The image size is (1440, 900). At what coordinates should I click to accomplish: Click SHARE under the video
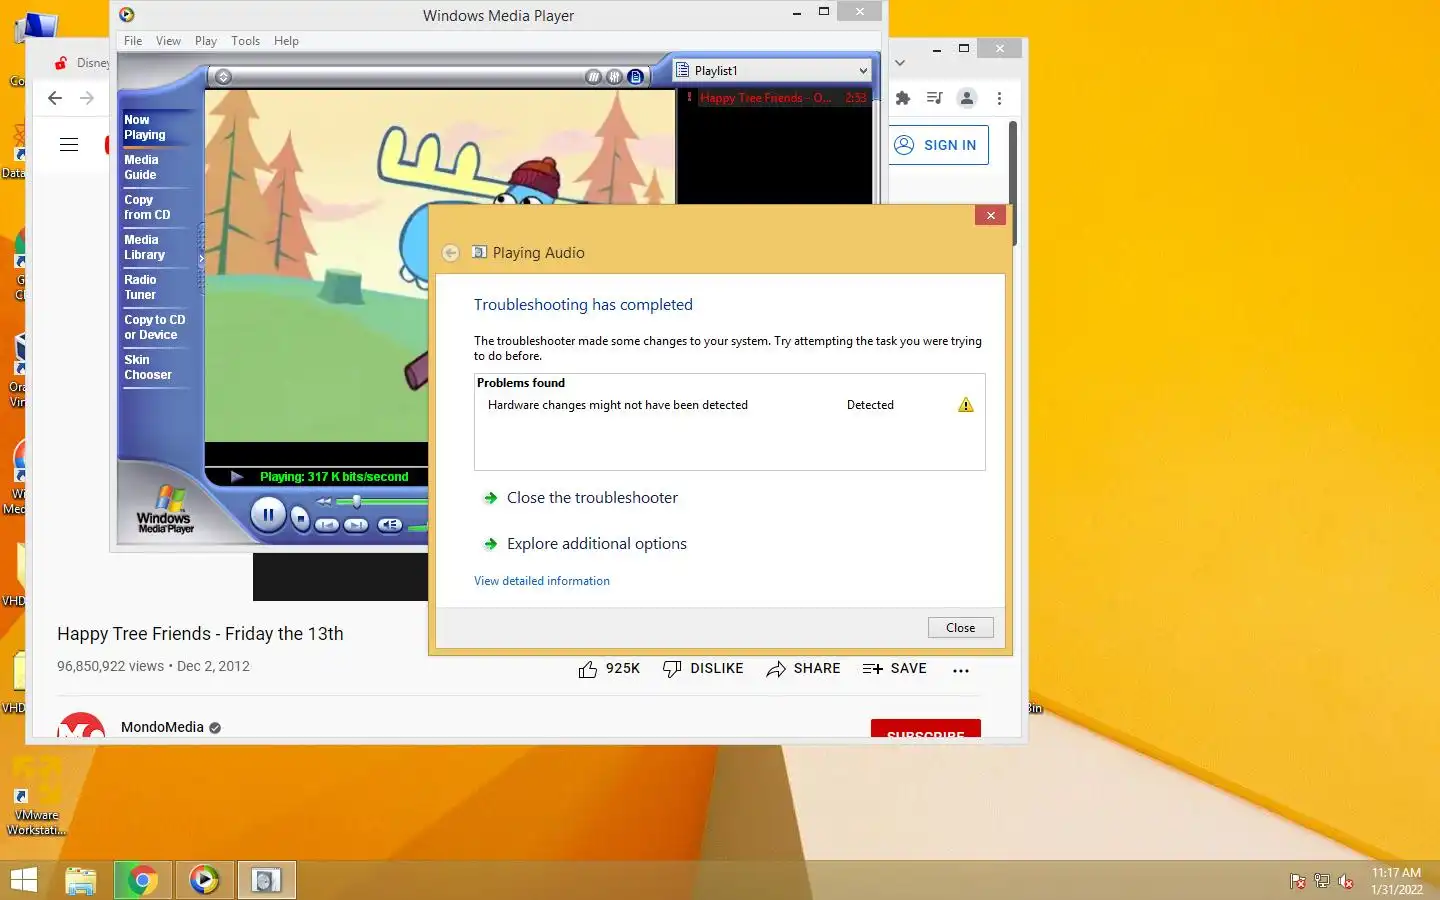[x=803, y=669]
